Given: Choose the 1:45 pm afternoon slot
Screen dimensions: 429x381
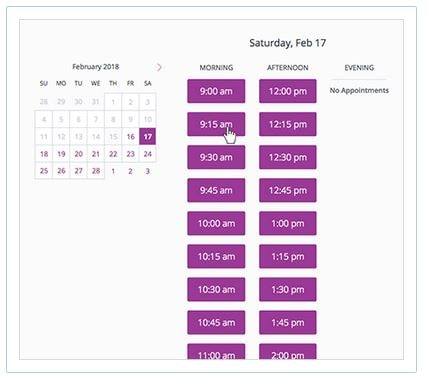Looking at the screenshot, I should [288, 323].
